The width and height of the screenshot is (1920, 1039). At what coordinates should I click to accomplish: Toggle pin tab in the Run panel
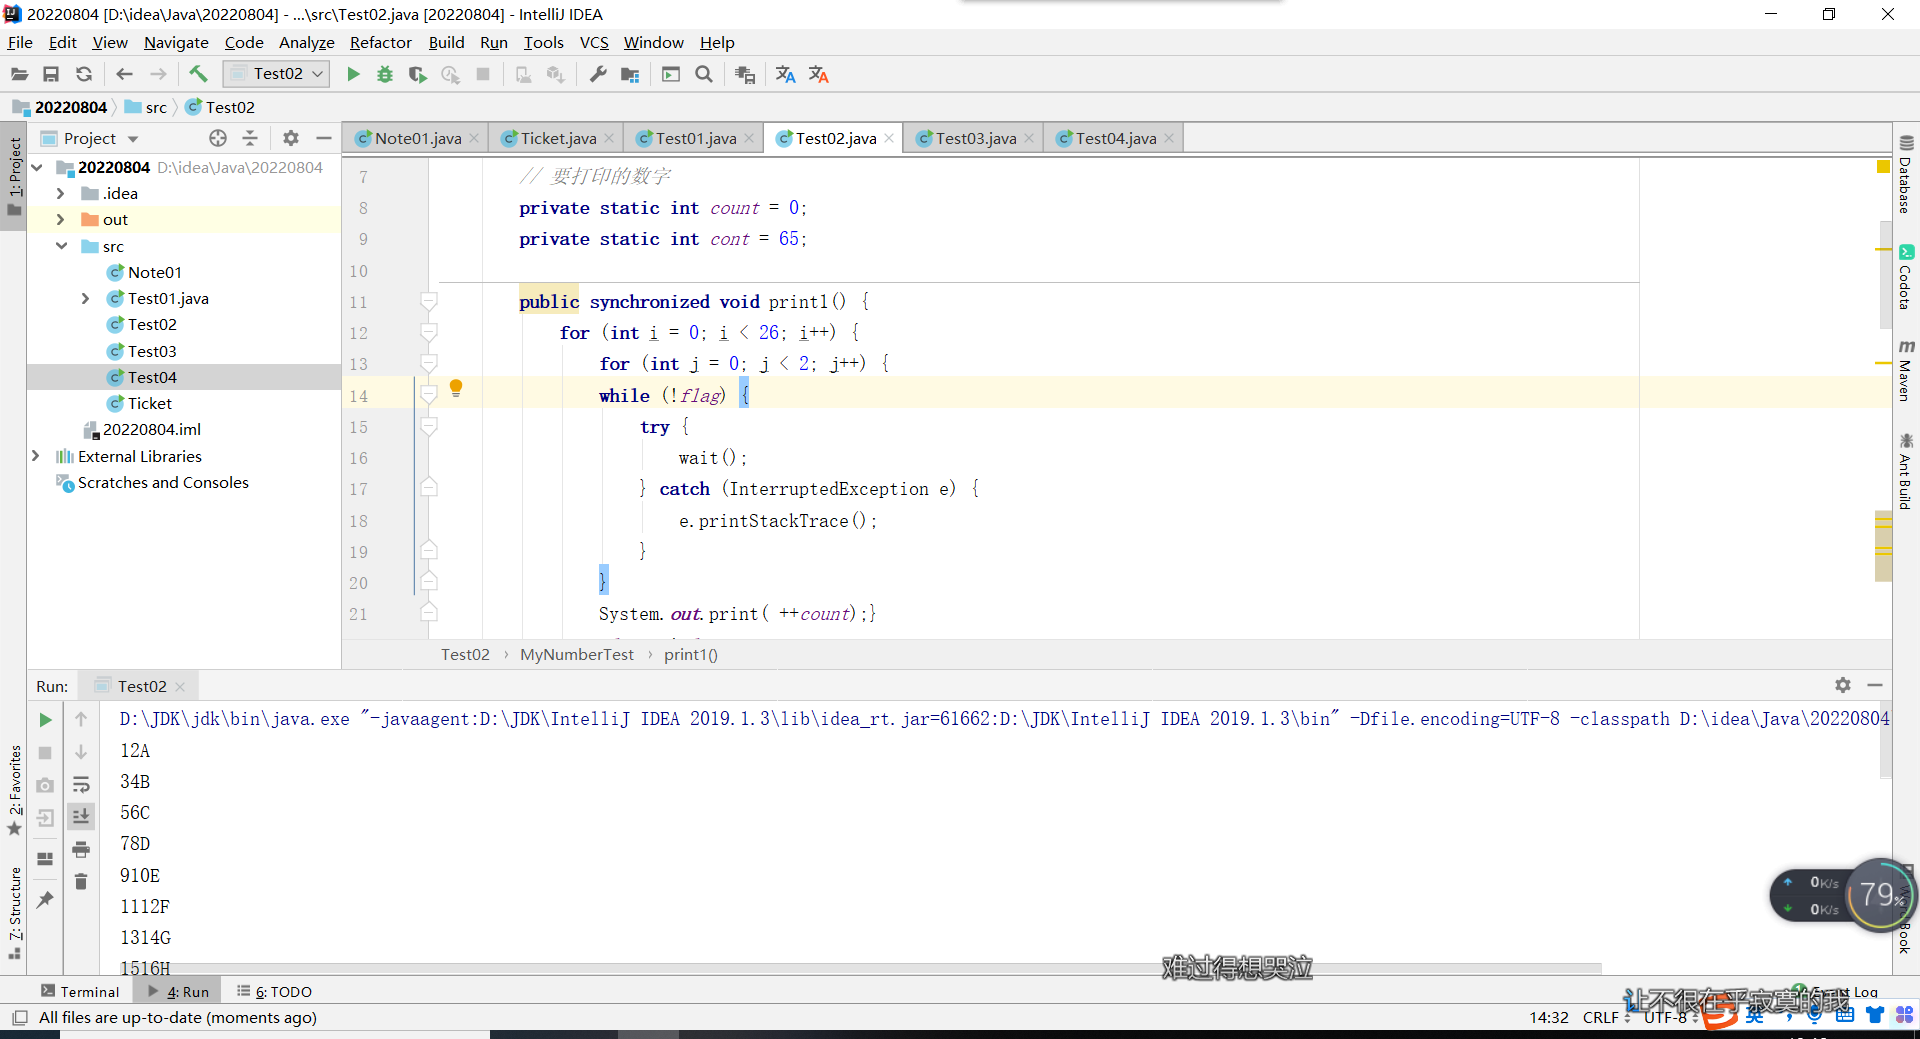45,899
